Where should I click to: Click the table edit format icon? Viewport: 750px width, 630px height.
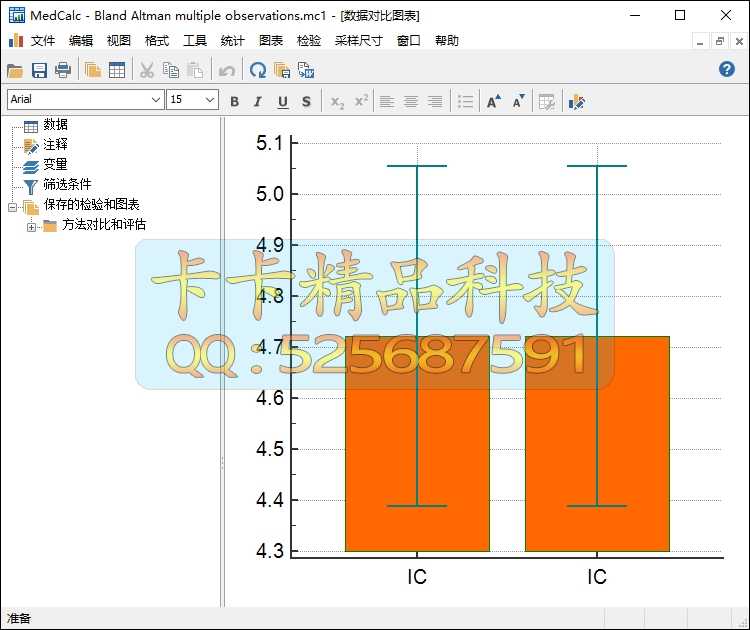pyautogui.click(x=547, y=102)
